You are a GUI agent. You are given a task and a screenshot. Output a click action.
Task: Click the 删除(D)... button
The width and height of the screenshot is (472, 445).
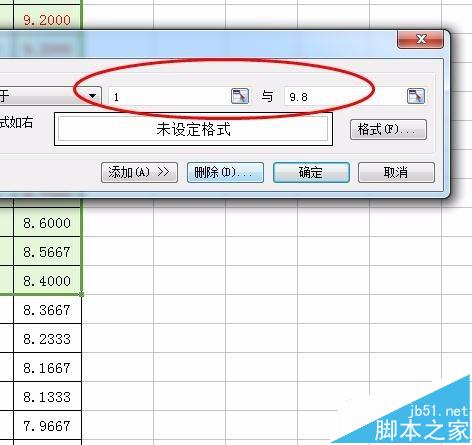point(225,172)
